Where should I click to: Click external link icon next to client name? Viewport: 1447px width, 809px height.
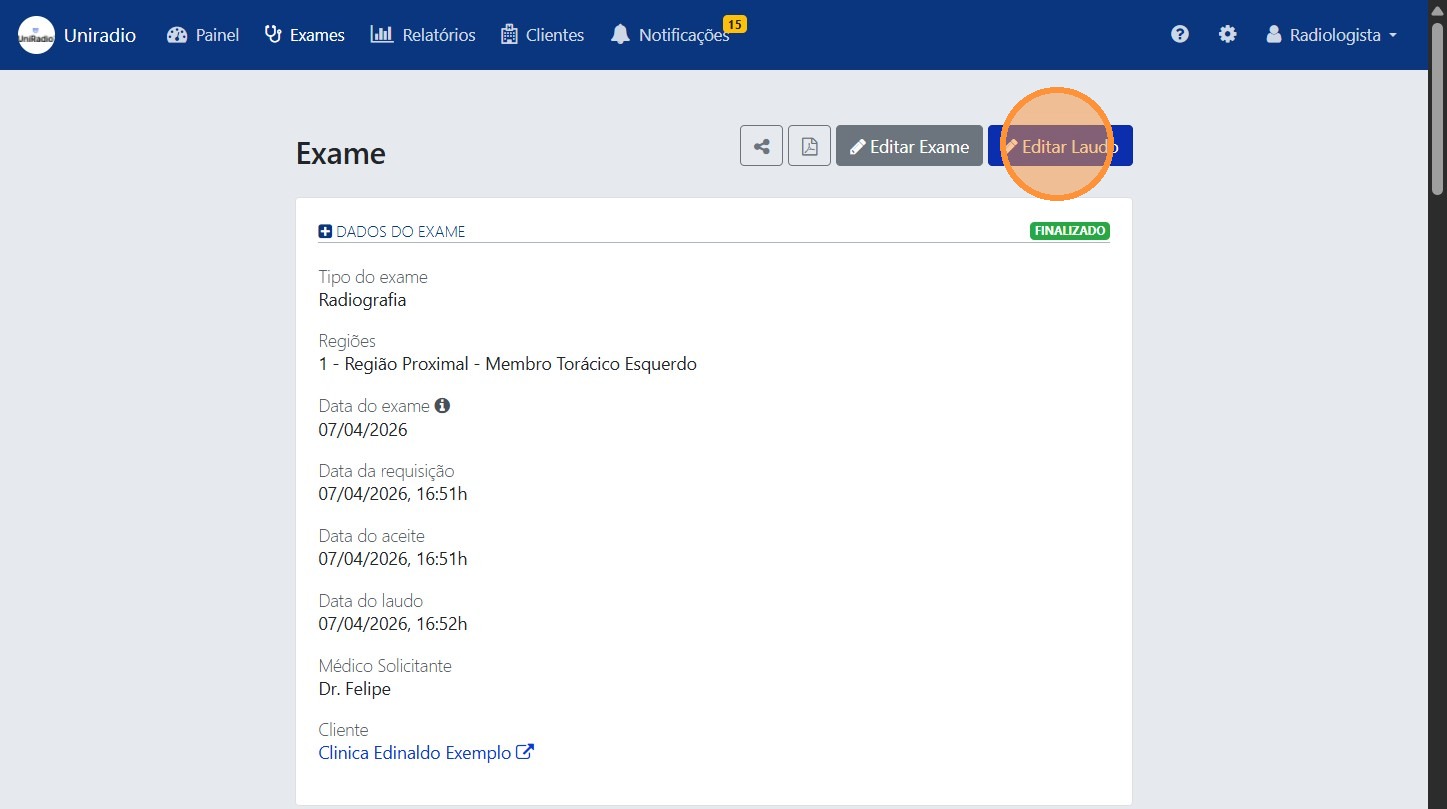(525, 752)
